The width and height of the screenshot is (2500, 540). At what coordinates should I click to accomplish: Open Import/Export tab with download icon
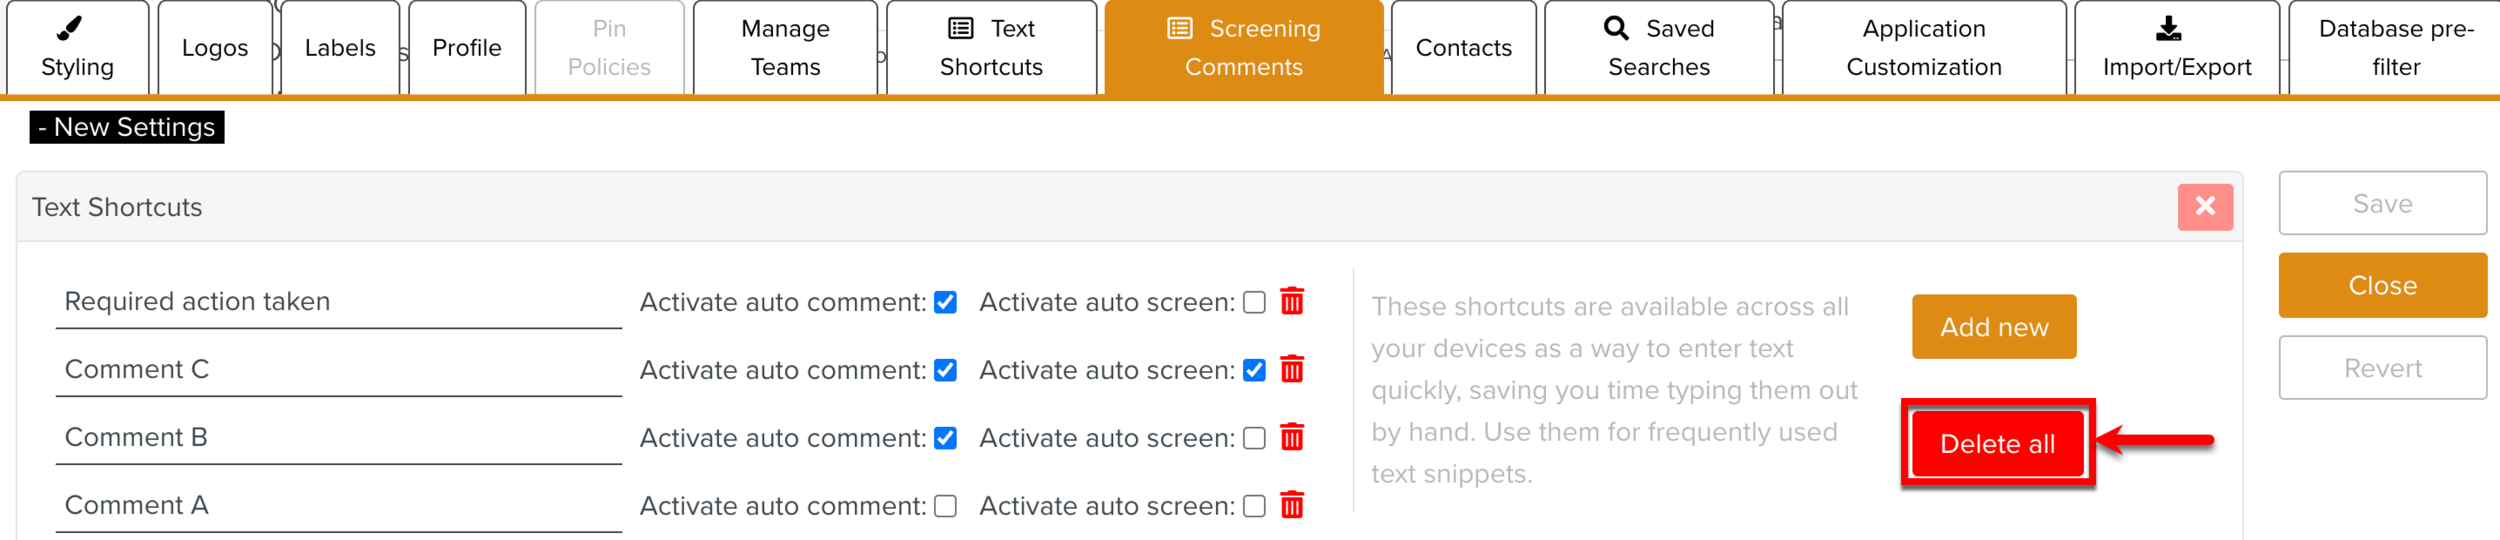[2176, 48]
